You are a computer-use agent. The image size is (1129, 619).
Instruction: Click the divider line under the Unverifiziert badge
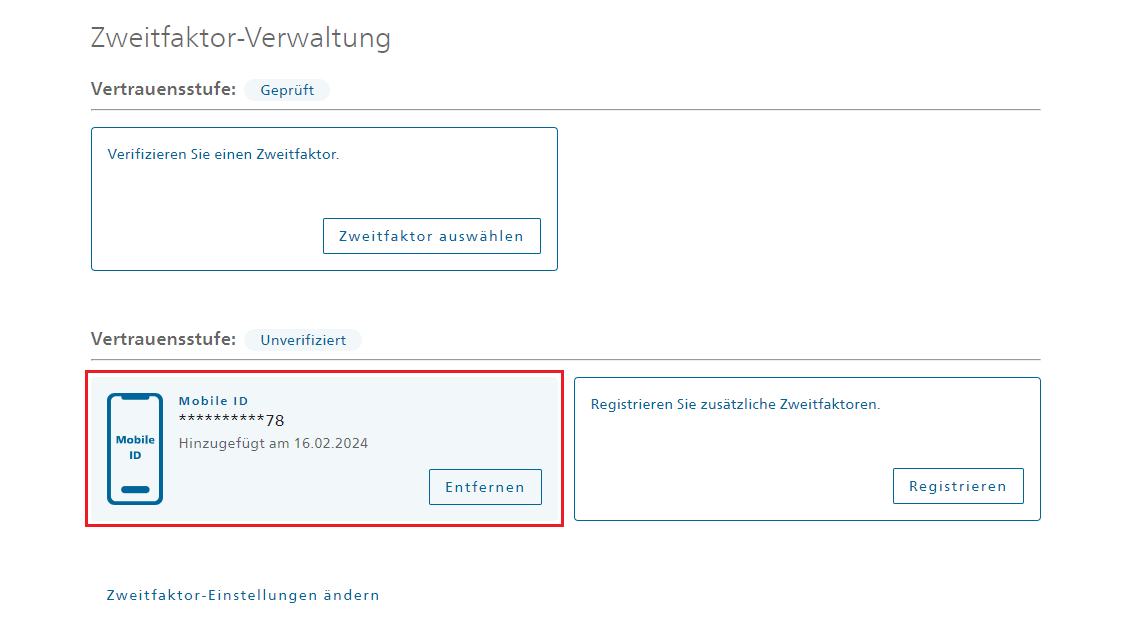(565, 359)
